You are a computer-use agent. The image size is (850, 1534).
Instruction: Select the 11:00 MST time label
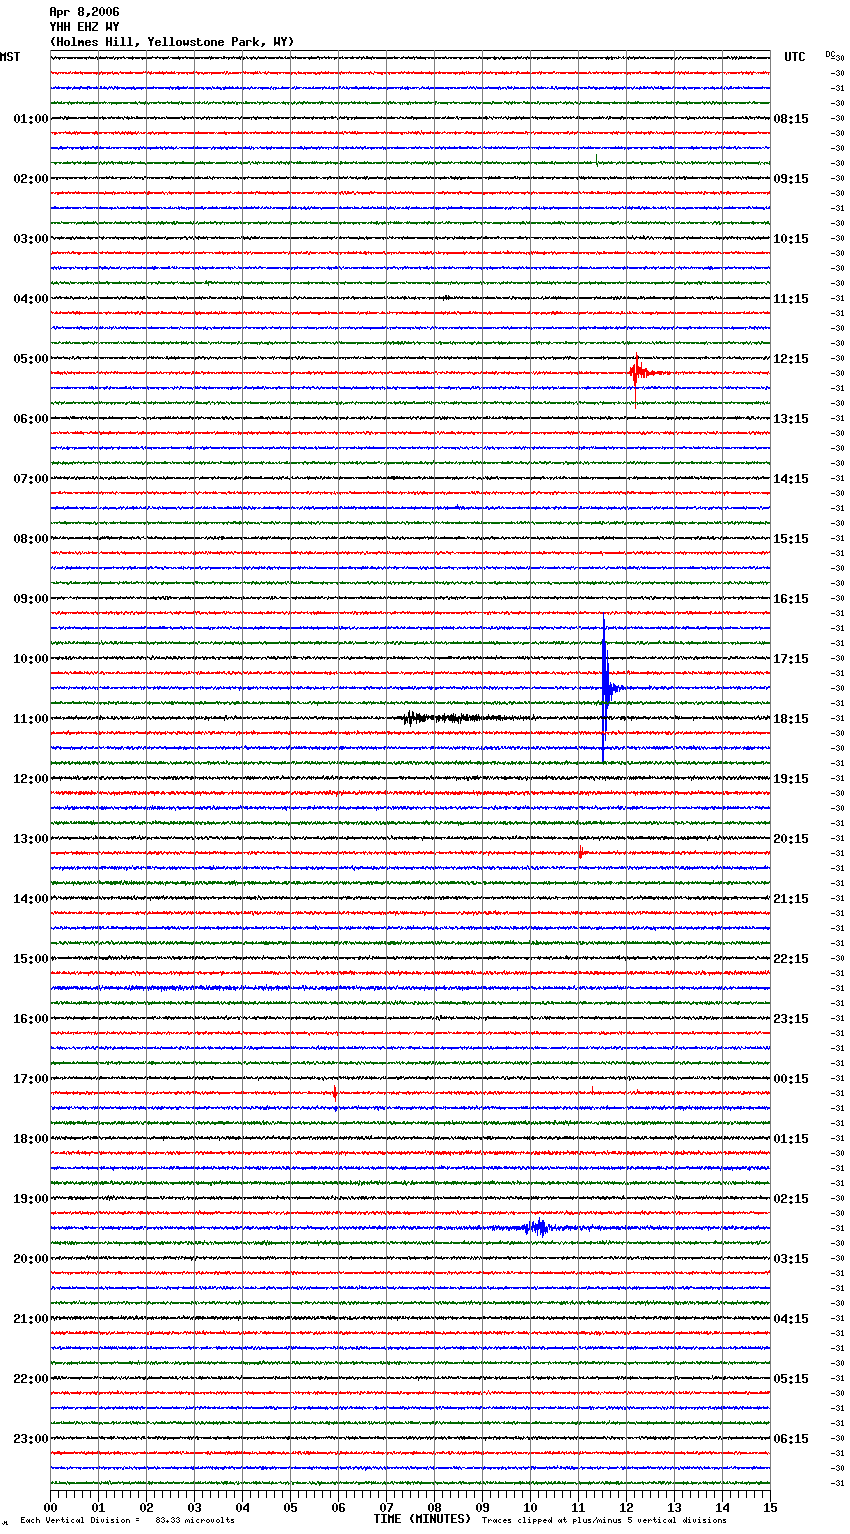(x=30, y=719)
